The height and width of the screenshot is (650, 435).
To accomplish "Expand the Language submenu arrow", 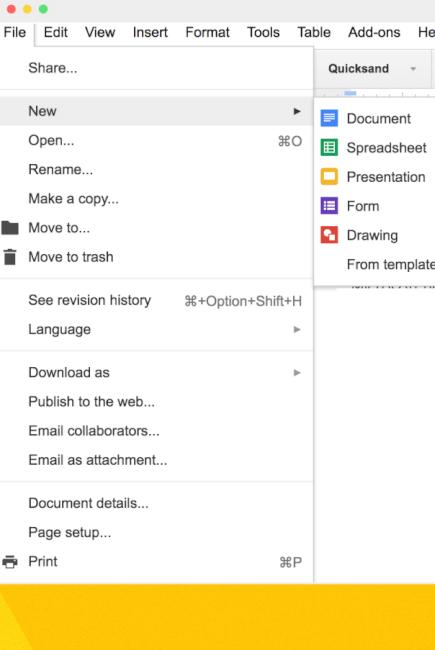I will coord(297,330).
